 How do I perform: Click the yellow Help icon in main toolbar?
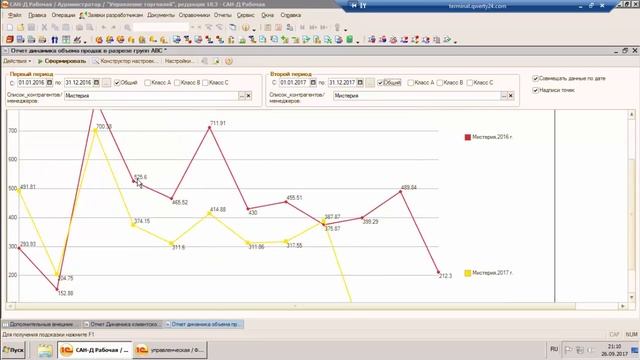[x=245, y=28]
